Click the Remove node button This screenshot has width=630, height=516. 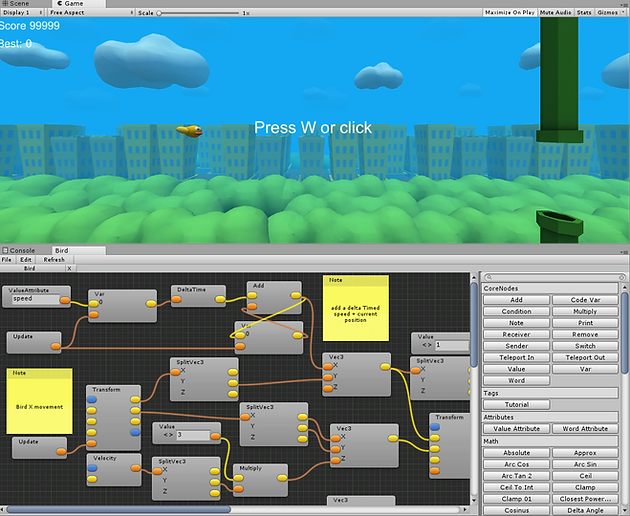[x=585, y=334]
